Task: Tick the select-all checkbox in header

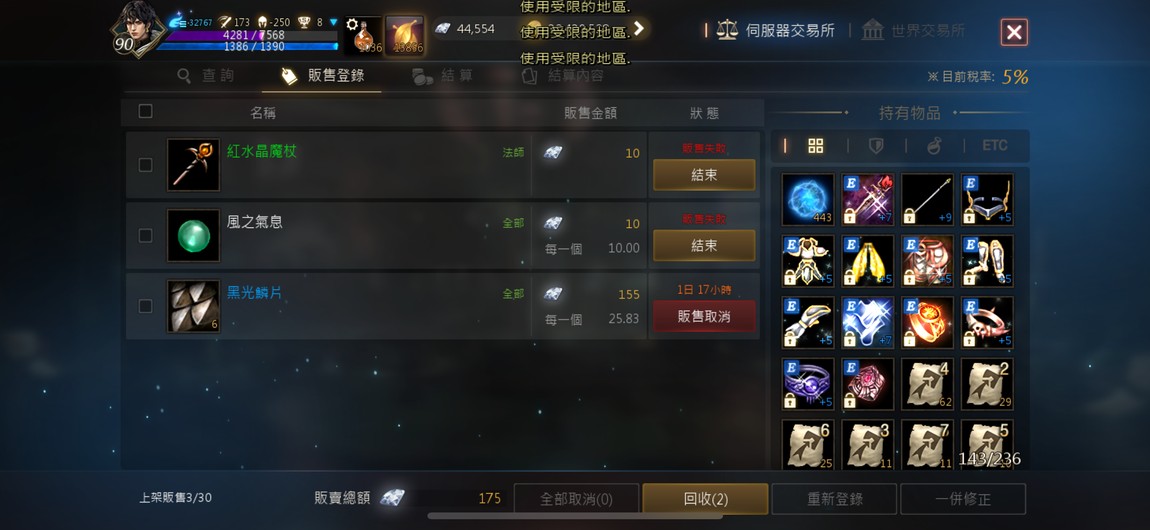Action: [x=145, y=111]
